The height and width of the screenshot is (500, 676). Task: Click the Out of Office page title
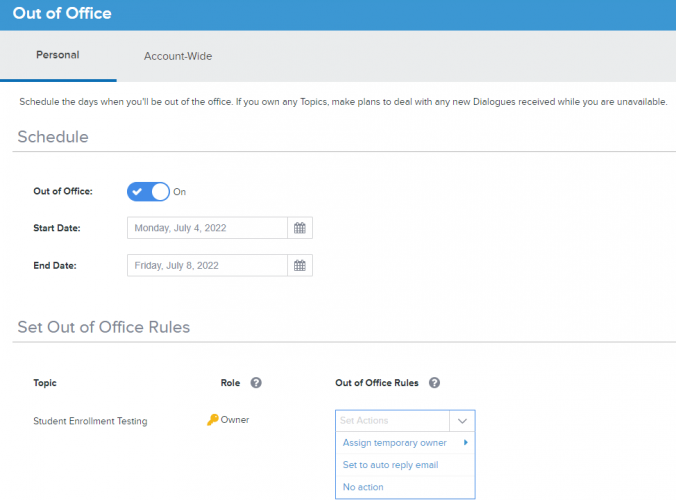(x=62, y=14)
